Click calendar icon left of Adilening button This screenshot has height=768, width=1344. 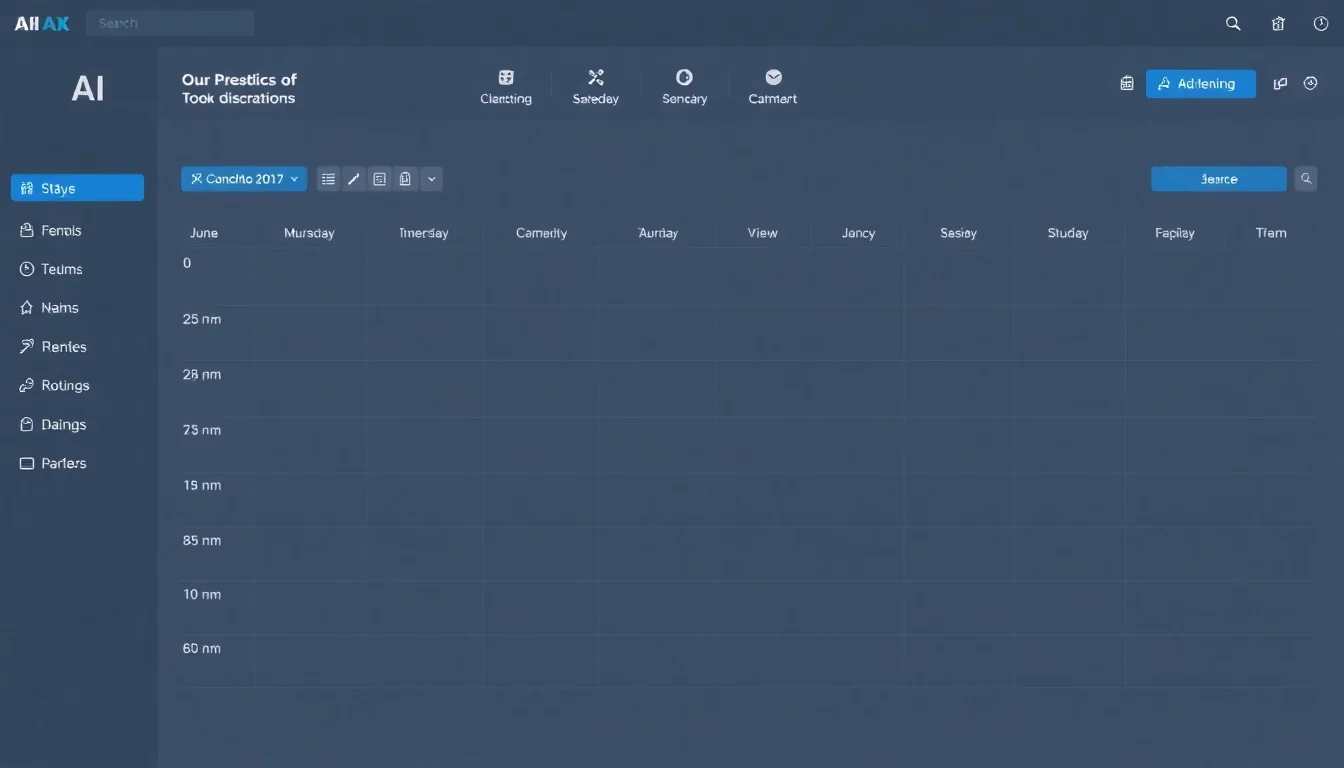[1127, 84]
